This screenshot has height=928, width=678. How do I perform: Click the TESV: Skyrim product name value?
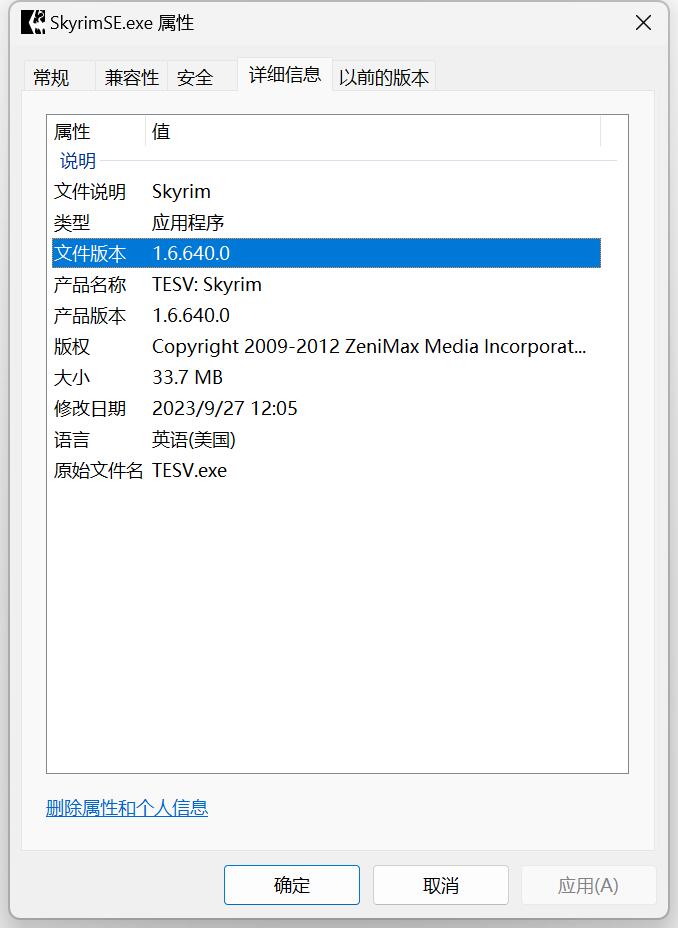(x=206, y=285)
